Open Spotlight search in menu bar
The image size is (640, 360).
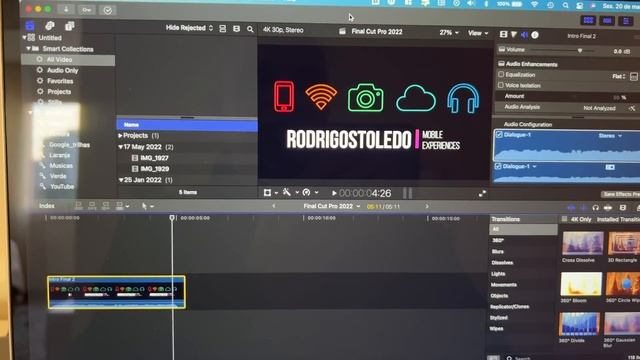(x=565, y=5)
